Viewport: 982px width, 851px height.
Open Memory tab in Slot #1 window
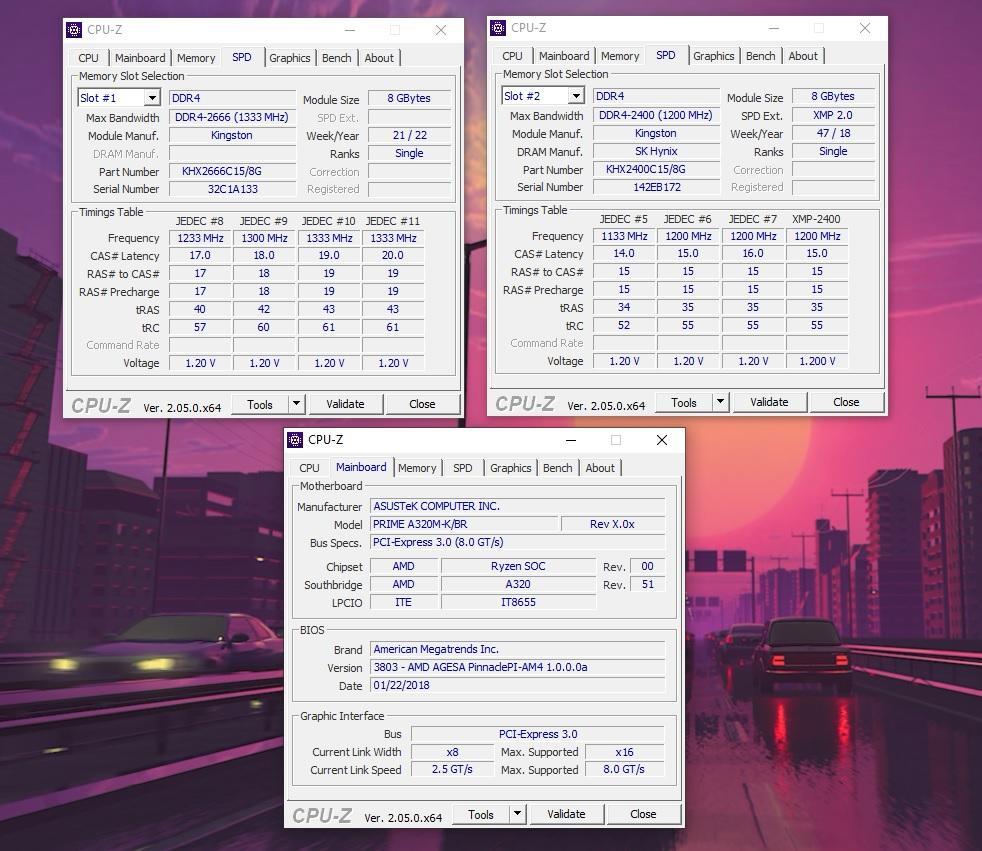(196, 58)
